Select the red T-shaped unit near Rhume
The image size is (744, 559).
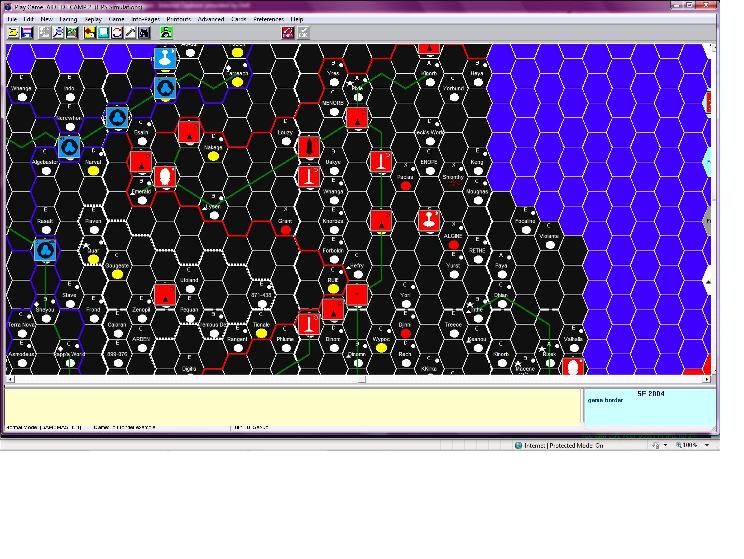[x=309, y=324]
